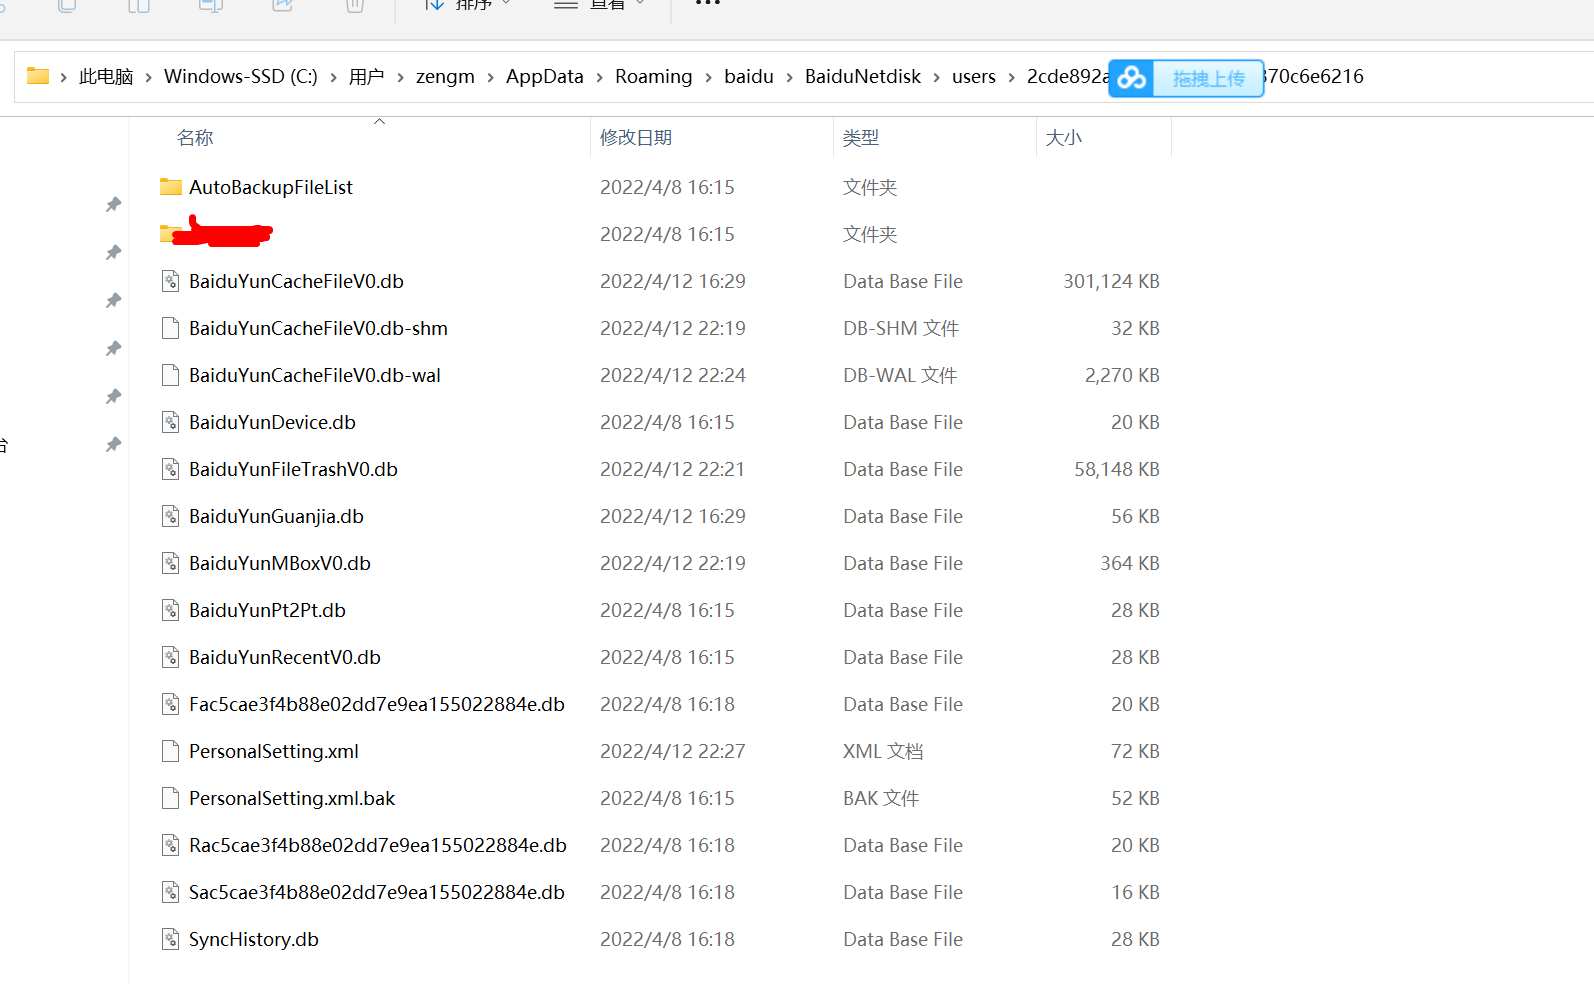Image resolution: width=1594 pixels, height=984 pixels.
Task: Open the 查看 view dropdown
Action: pyautogui.click(x=600, y=4)
